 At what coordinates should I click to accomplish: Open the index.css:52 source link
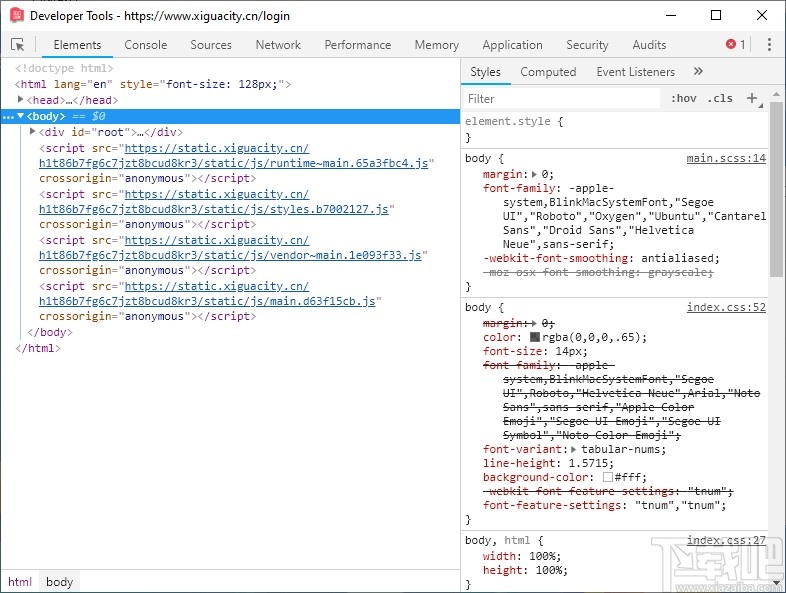(x=725, y=308)
